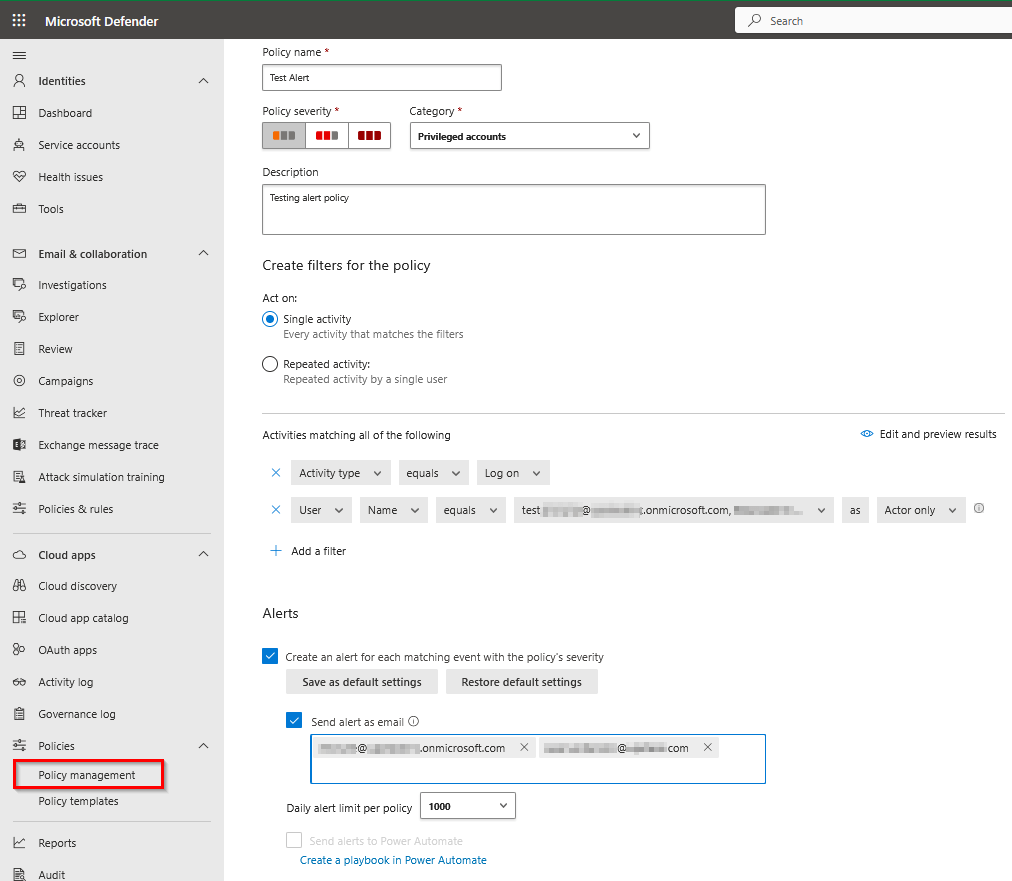1012x881 pixels.
Task: Select medium severity red indicator
Action: pos(327,136)
